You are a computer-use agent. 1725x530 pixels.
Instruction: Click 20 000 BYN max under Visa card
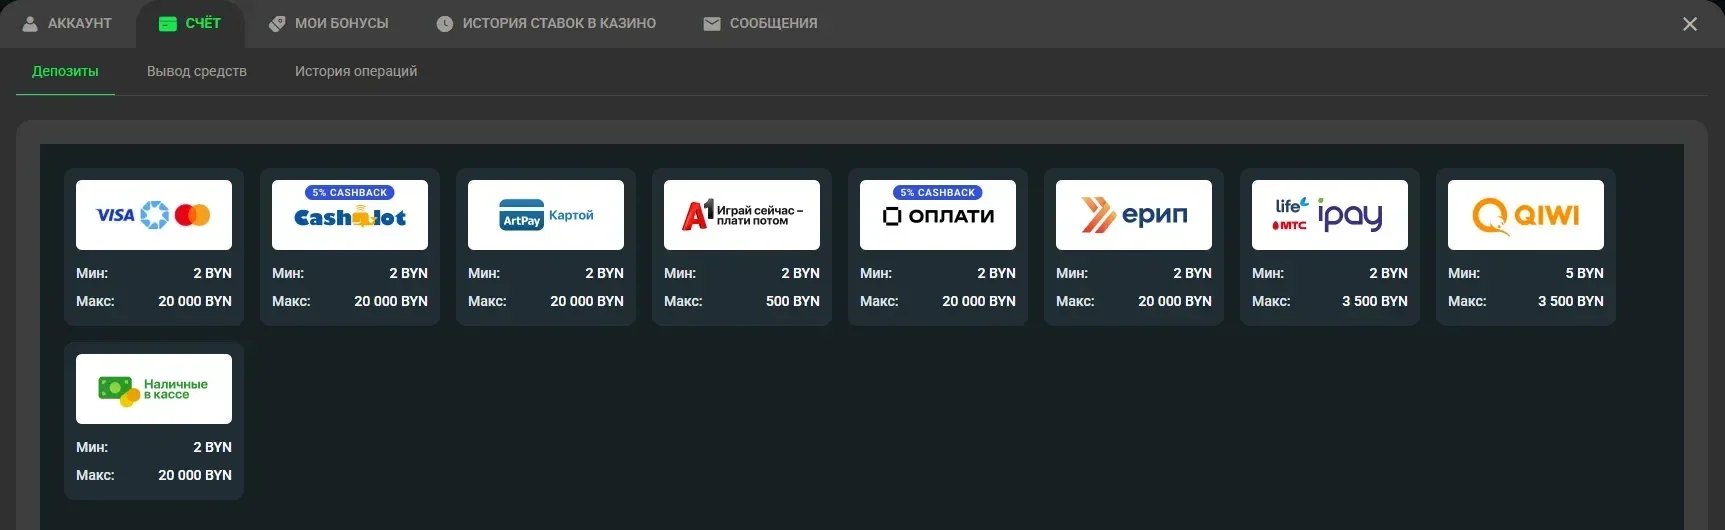click(195, 301)
